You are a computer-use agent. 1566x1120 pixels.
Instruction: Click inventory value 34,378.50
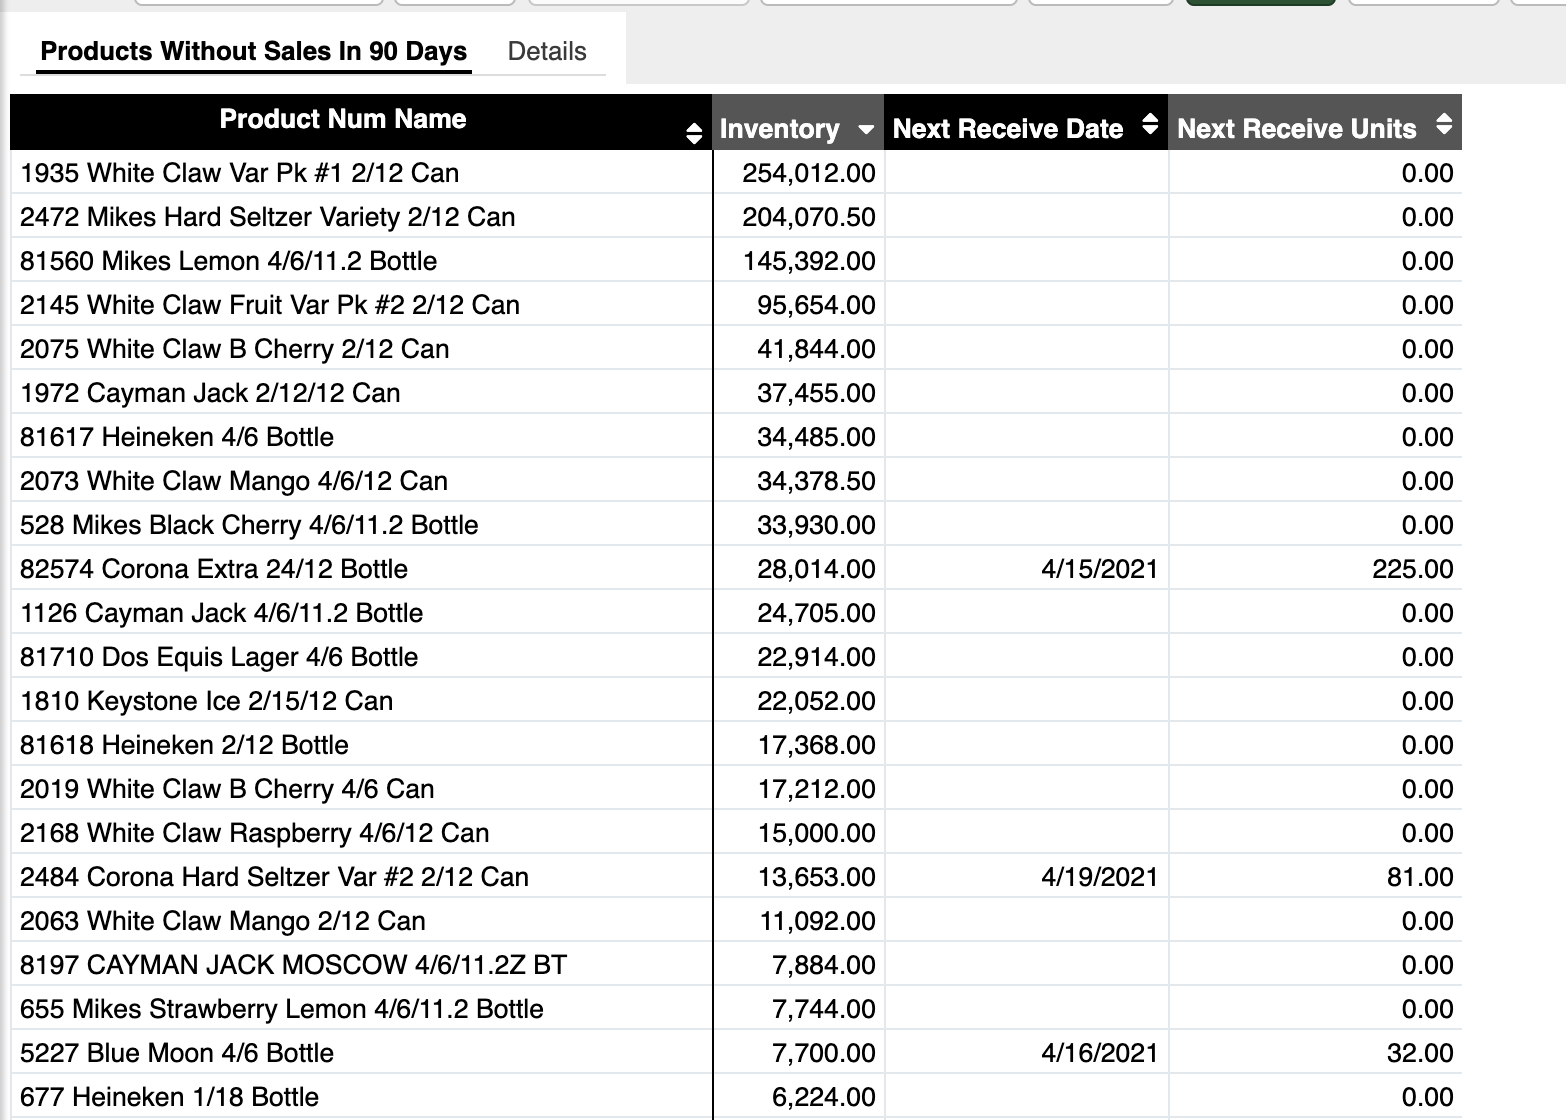pos(816,481)
